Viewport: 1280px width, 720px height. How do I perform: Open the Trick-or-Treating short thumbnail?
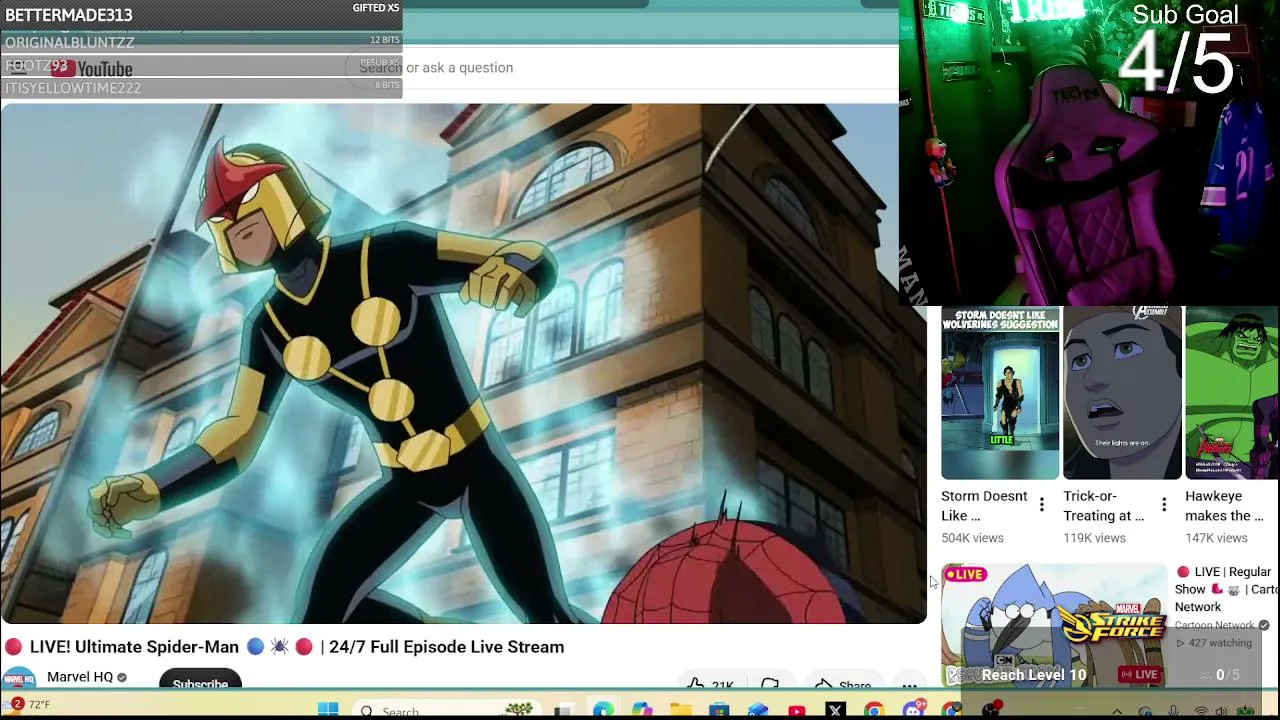tap(1122, 393)
